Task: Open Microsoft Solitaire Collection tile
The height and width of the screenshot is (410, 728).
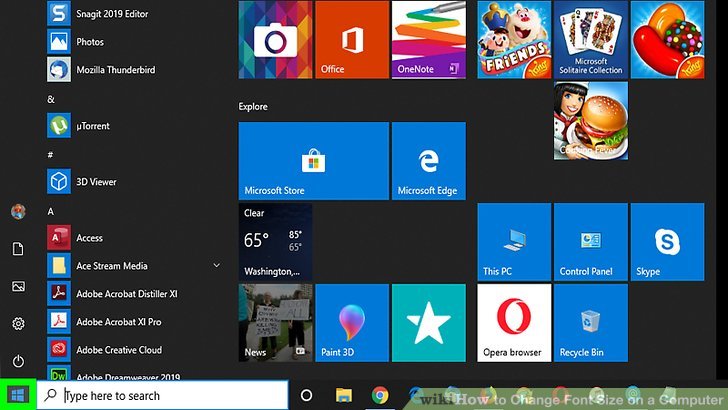Action: (591, 39)
